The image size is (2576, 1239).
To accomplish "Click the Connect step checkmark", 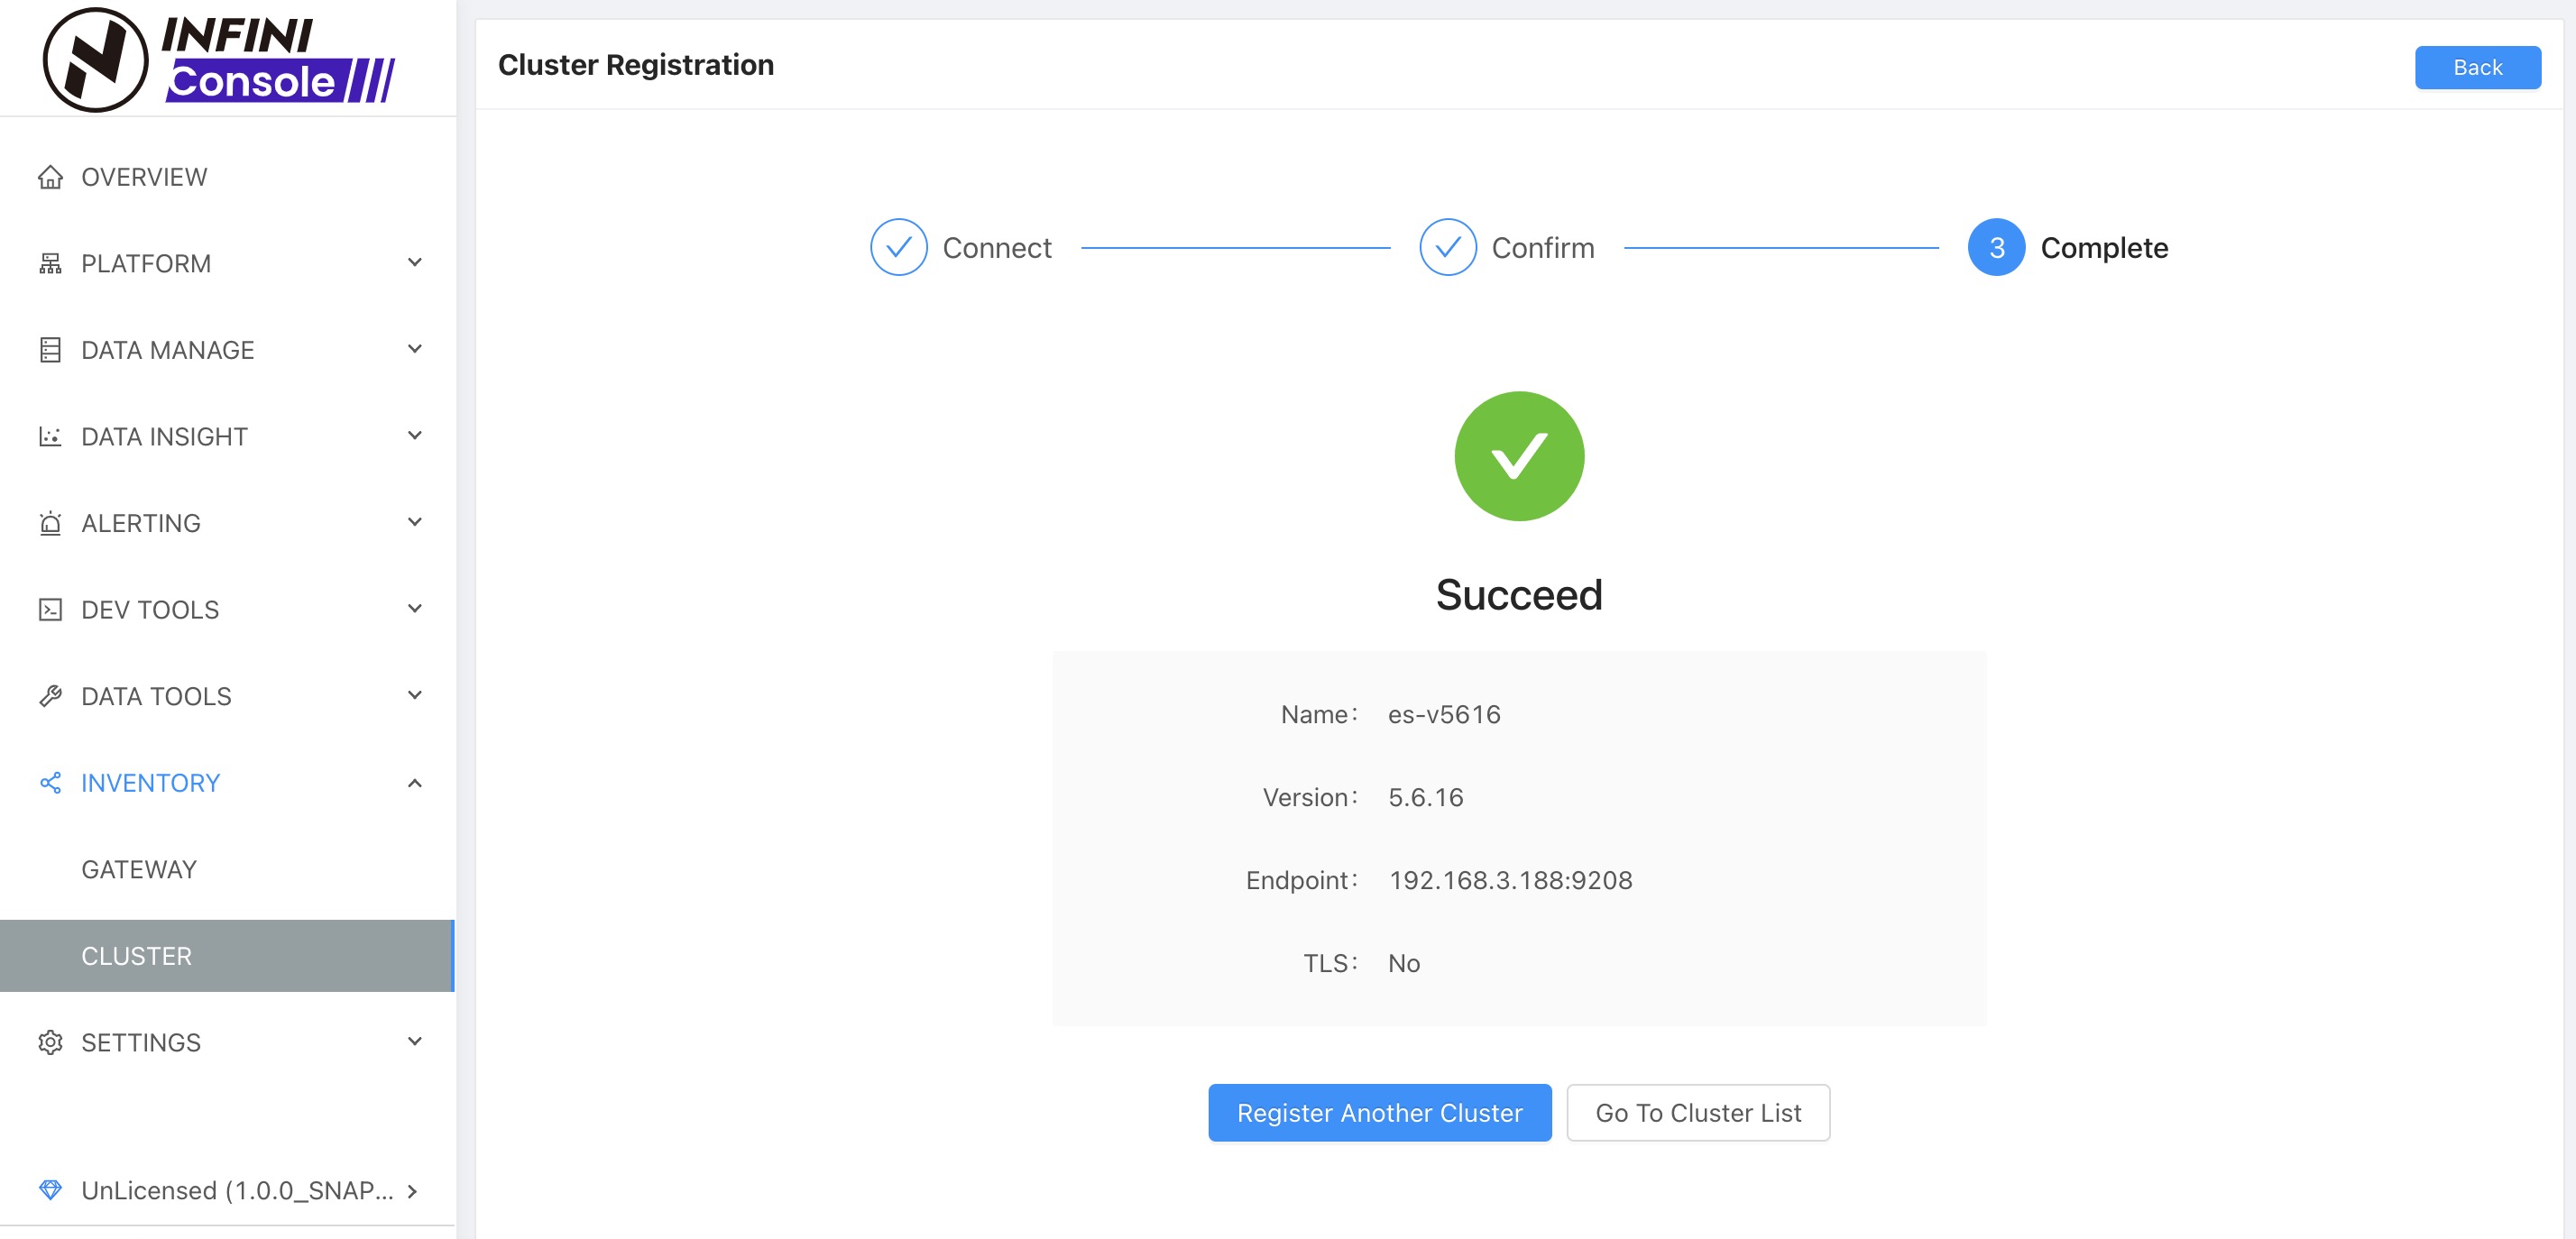I will click(x=898, y=247).
